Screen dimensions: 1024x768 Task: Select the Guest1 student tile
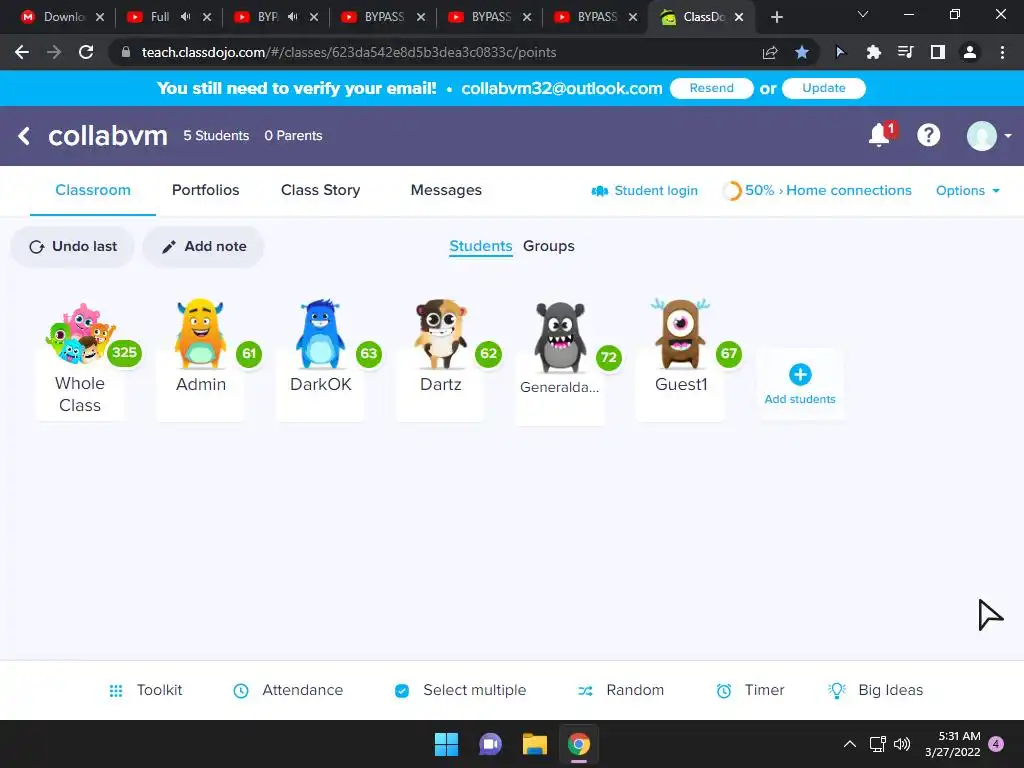click(680, 359)
